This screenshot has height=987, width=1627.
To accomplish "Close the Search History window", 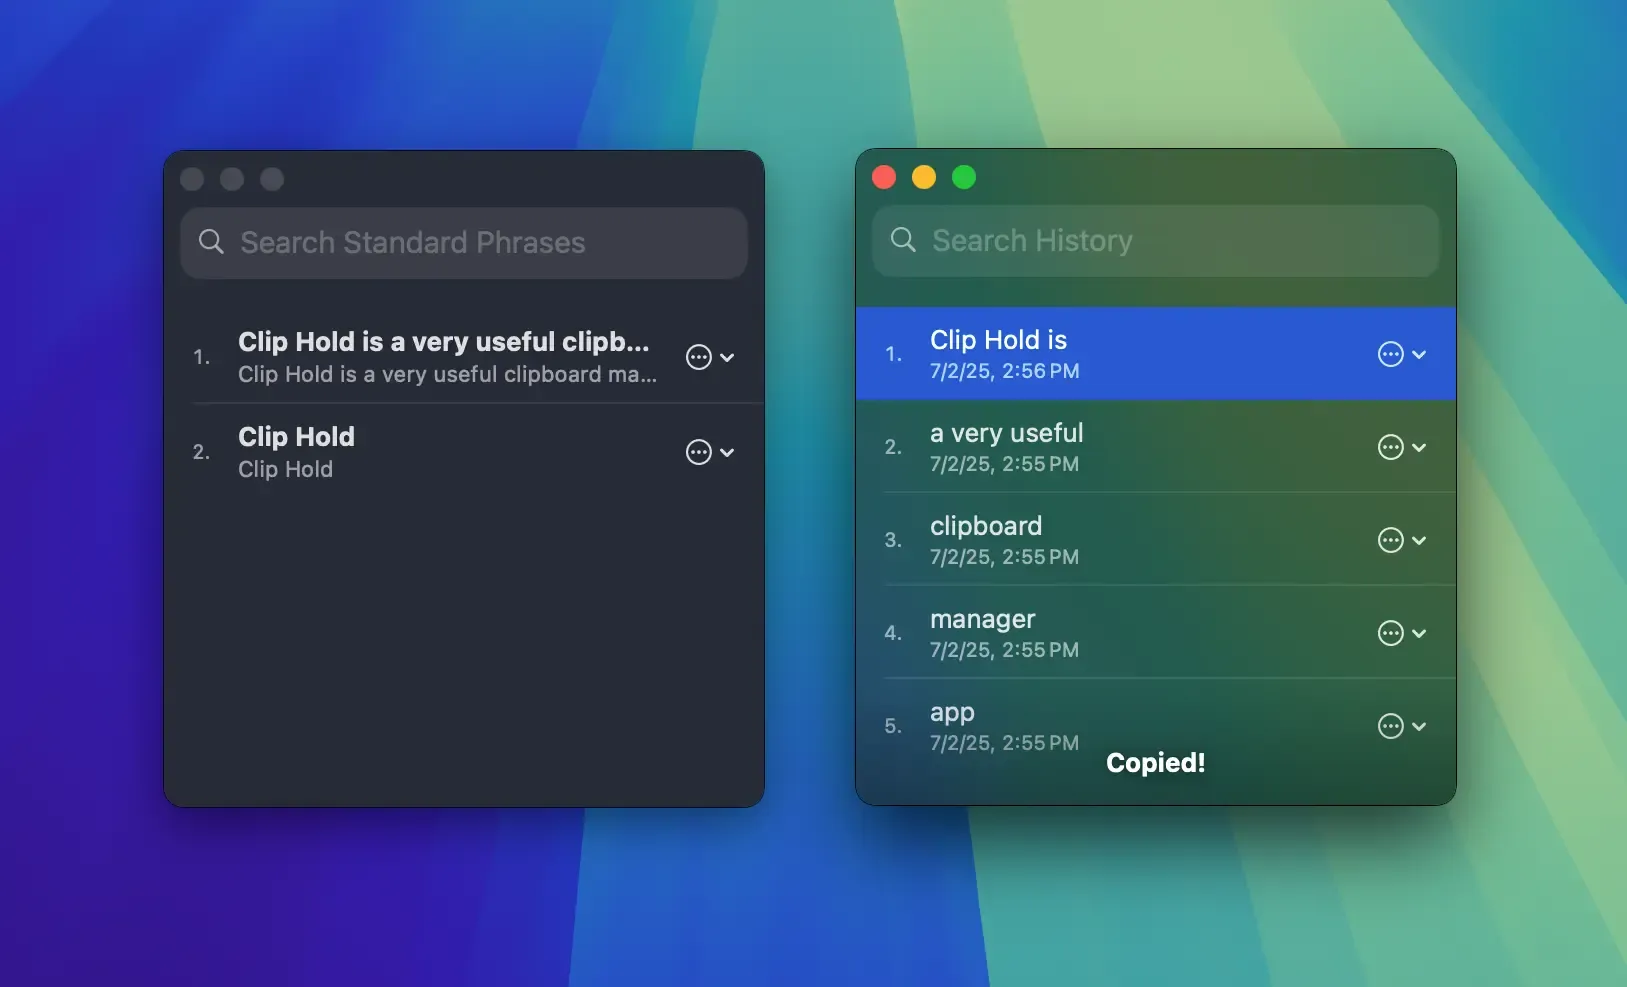I will point(884,177).
